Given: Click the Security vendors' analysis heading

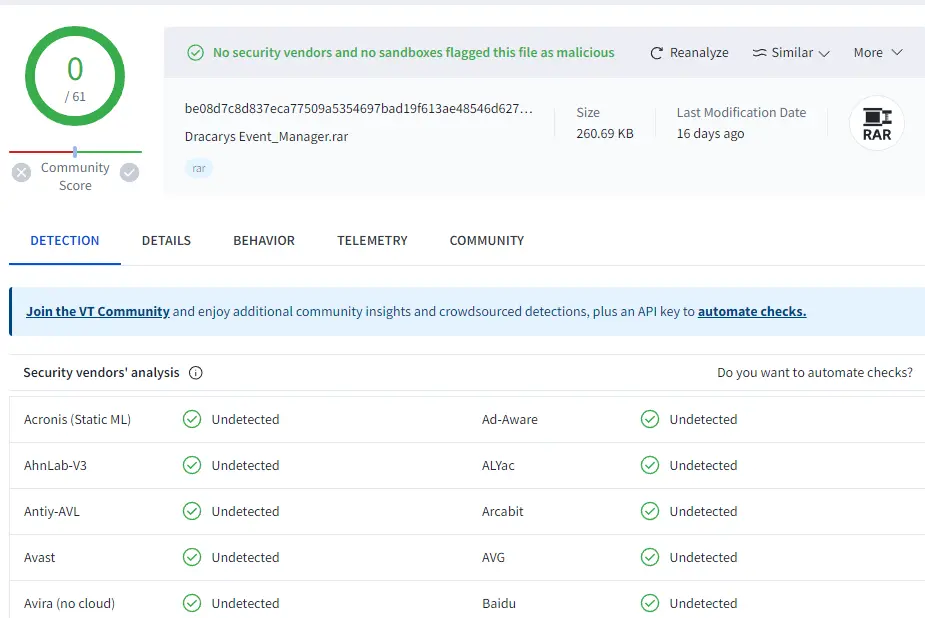Looking at the screenshot, I should 101,373.
